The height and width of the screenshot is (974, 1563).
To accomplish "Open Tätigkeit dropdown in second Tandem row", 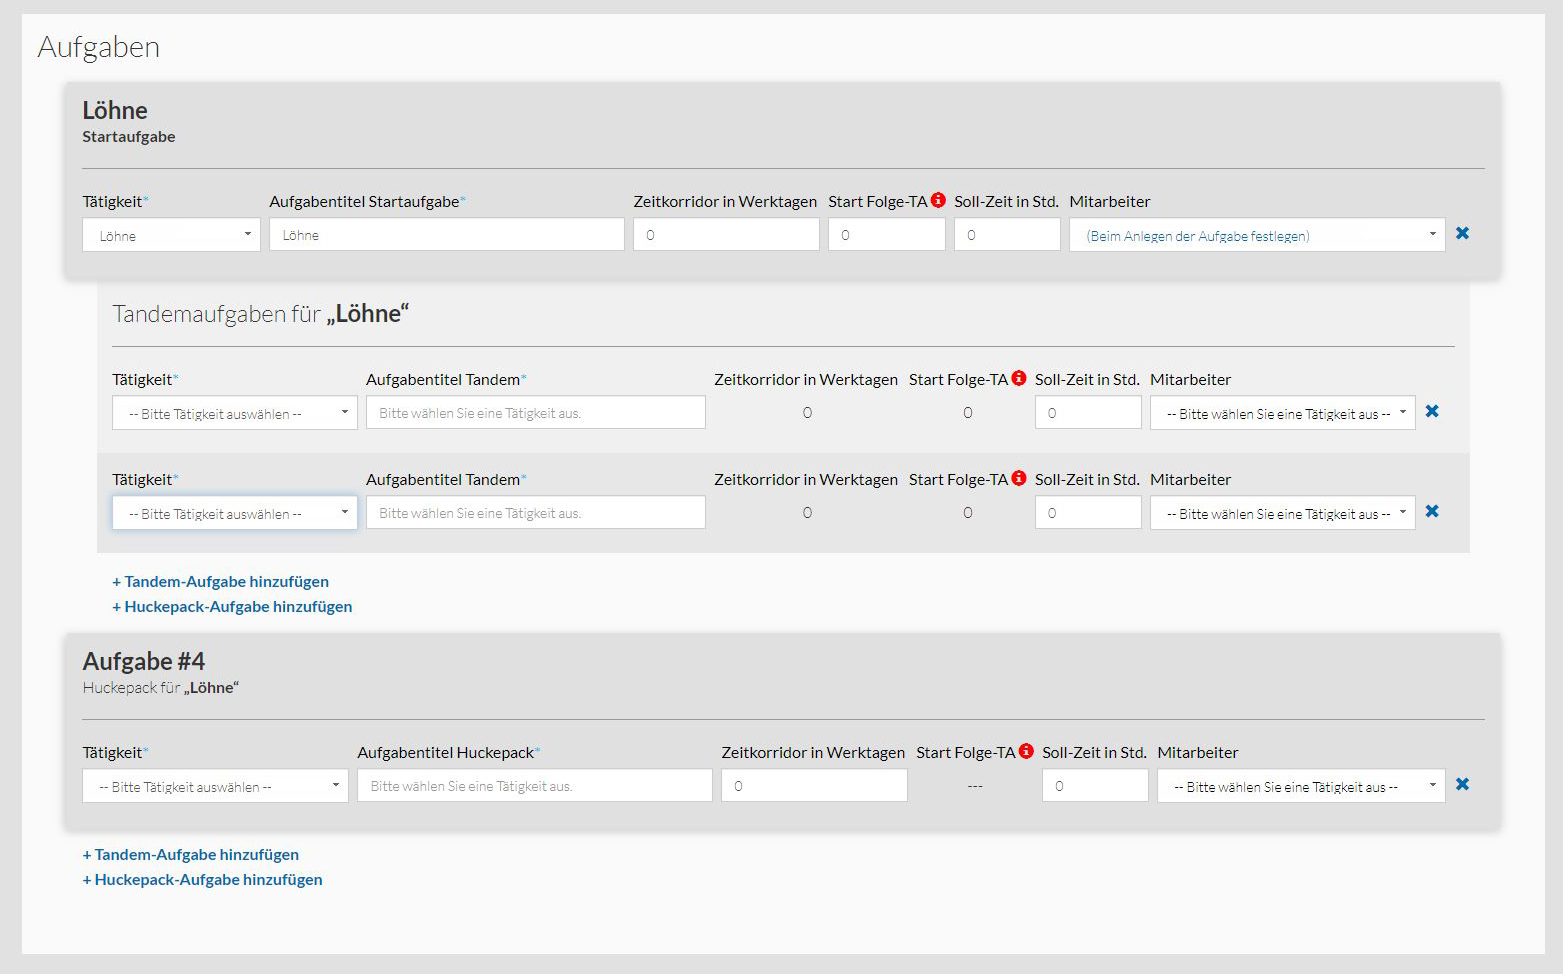I will [x=234, y=513].
